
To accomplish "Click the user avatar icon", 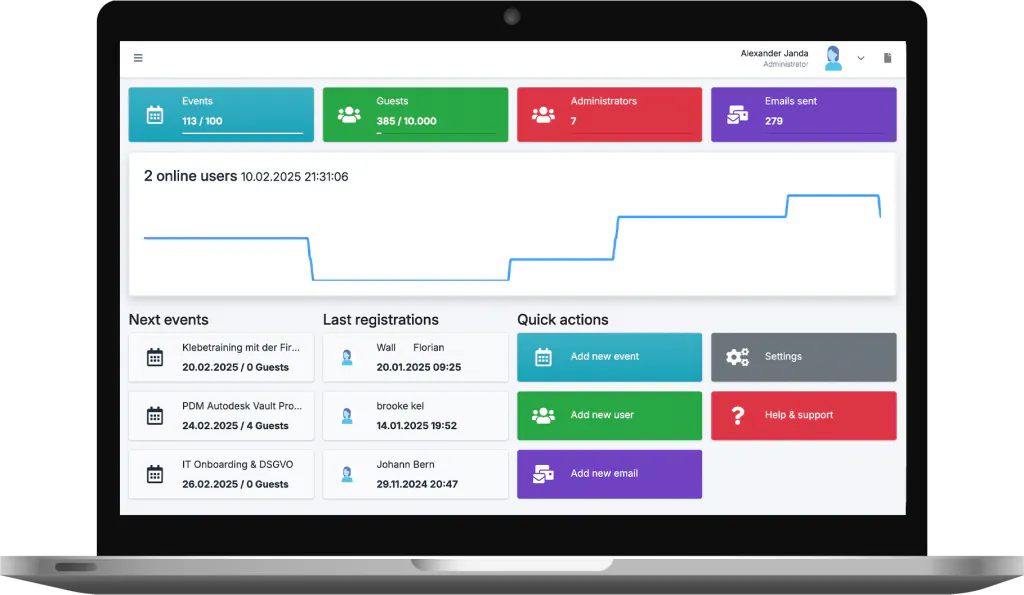I will 833,58.
